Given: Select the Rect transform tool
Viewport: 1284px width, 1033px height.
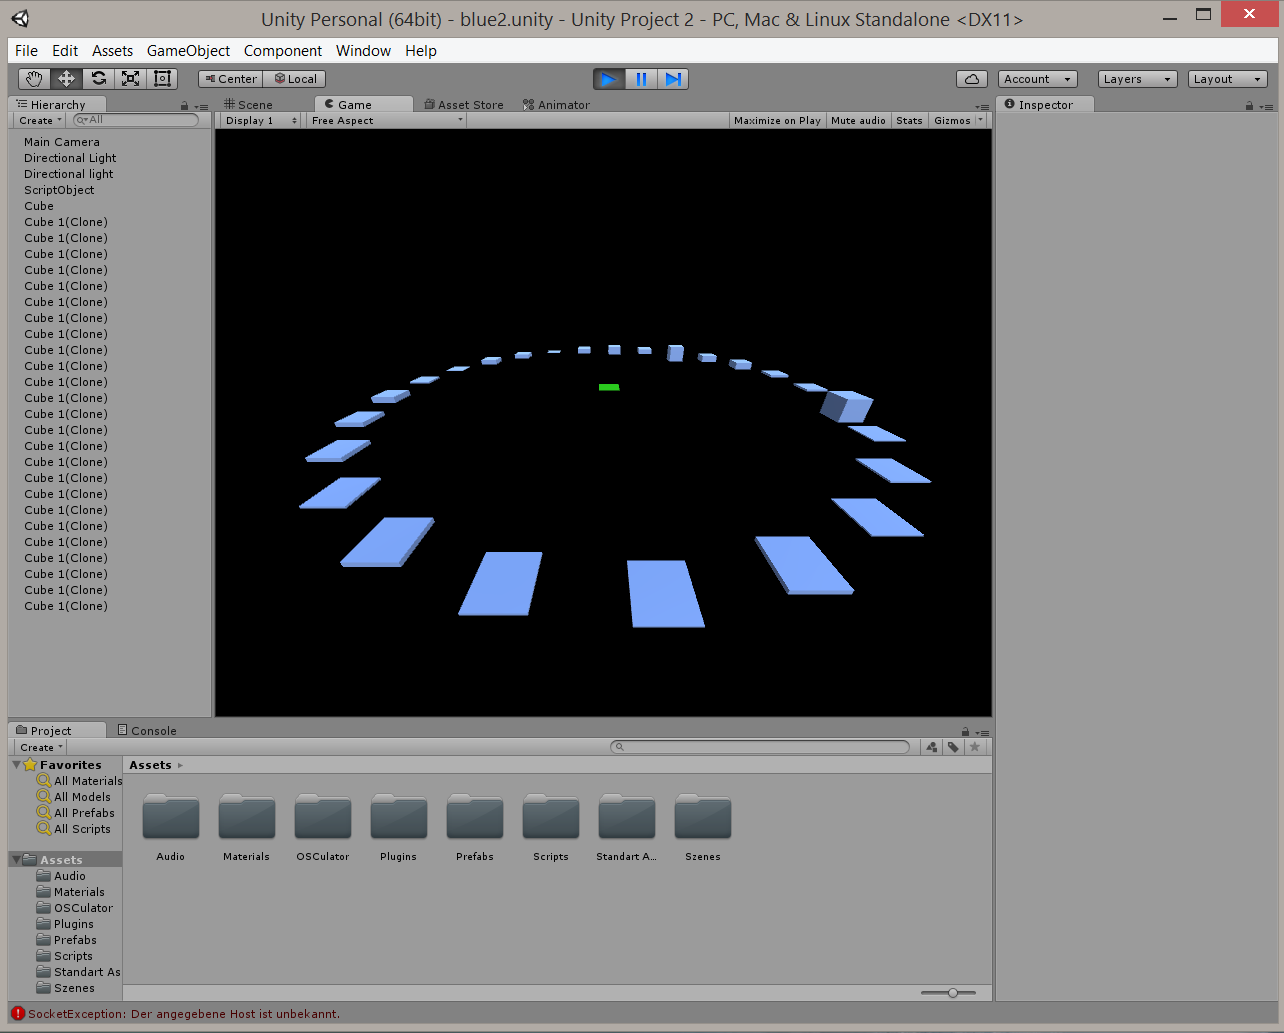Looking at the screenshot, I should tap(162, 79).
